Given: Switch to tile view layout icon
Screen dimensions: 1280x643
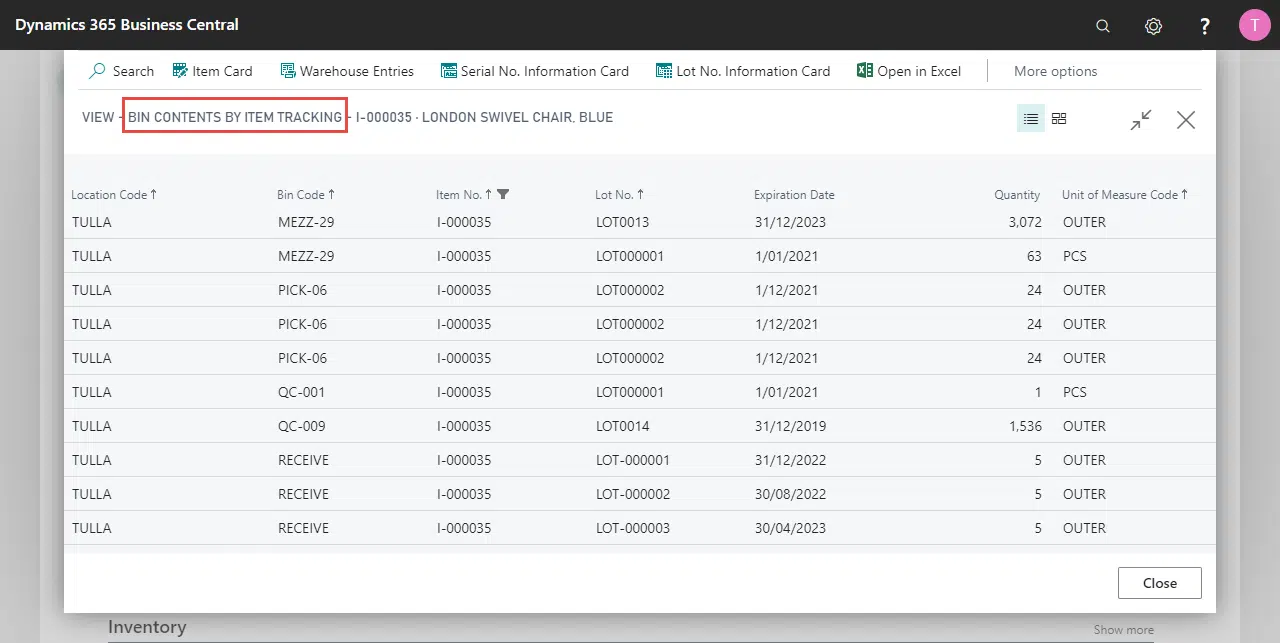Looking at the screenshot, I should (x=1059, y=119).
